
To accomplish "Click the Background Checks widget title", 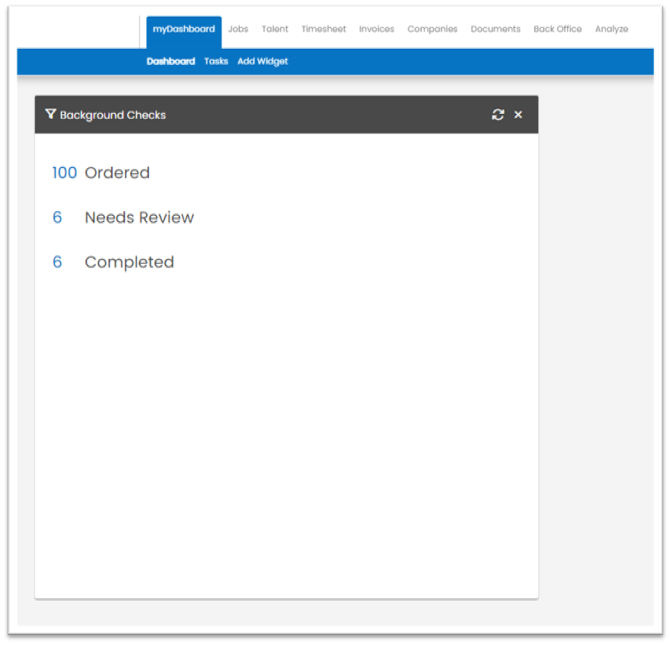I will click(113, 115).
